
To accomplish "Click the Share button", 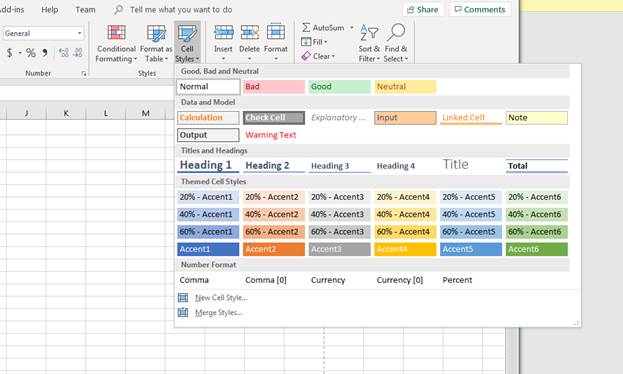I will tap(423, 10).
